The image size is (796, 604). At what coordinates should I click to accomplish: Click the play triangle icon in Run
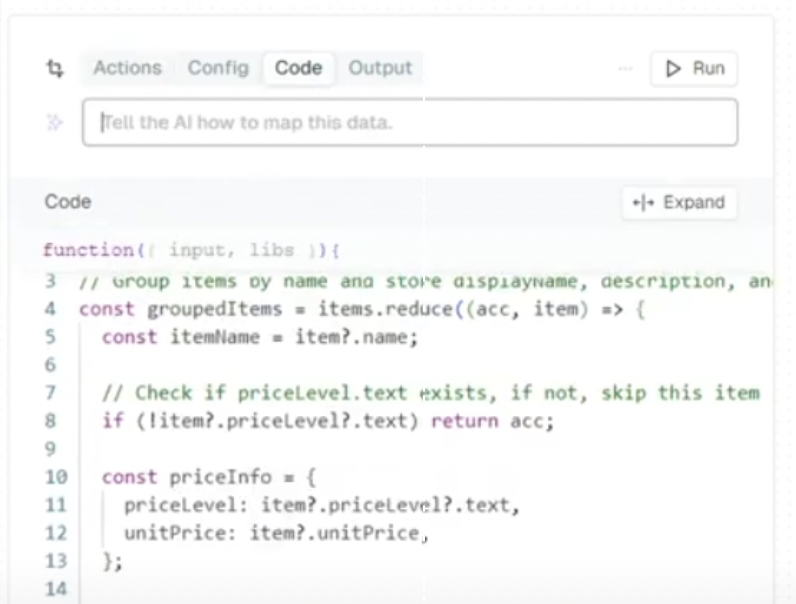pyautogui.click(x=673, y=69)
